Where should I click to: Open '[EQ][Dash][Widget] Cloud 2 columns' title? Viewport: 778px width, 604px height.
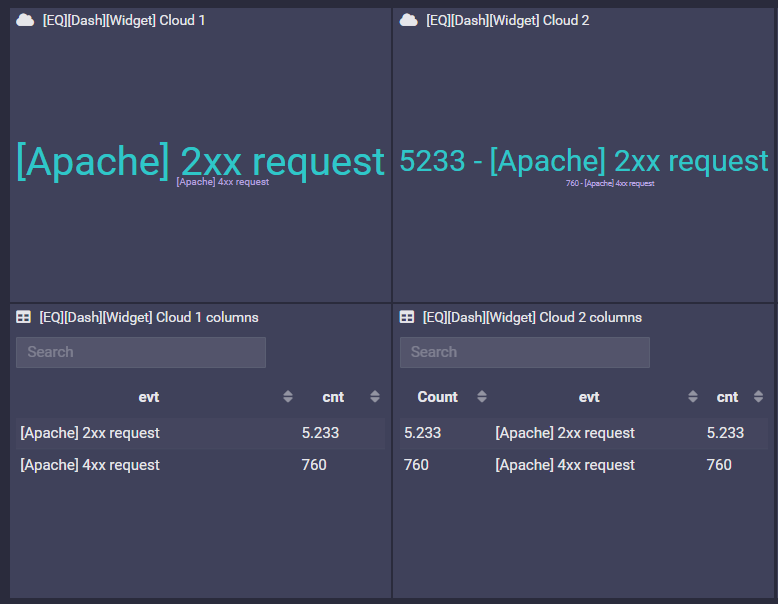pos(532,318)
